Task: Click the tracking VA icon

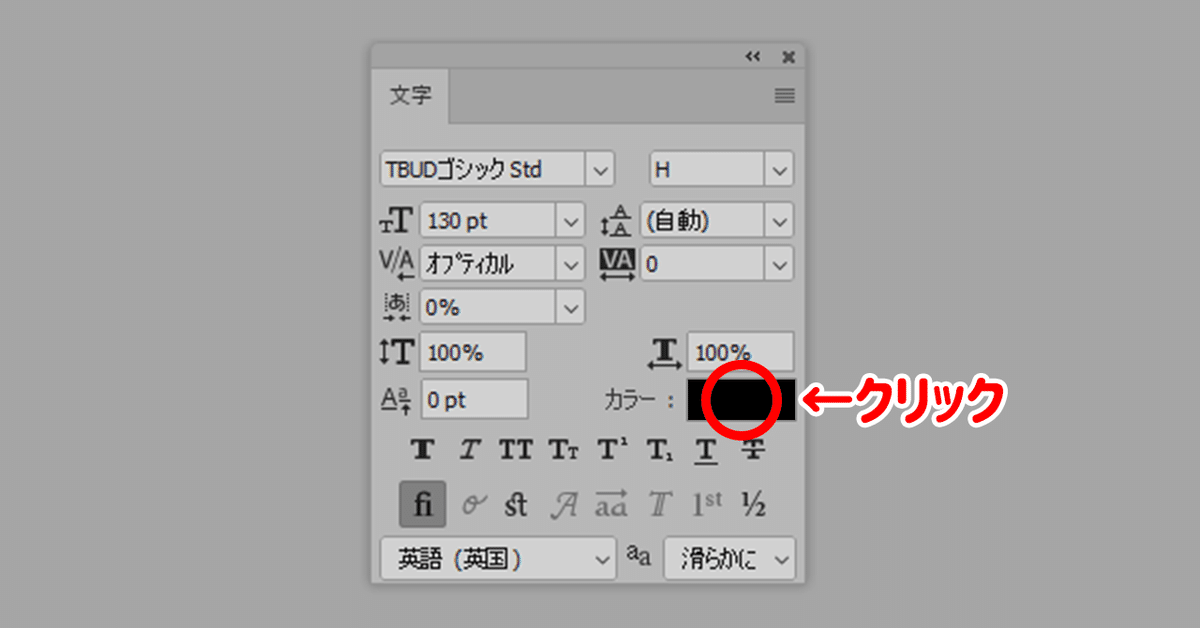Action: pyautogui.click(x=617, y=263)
